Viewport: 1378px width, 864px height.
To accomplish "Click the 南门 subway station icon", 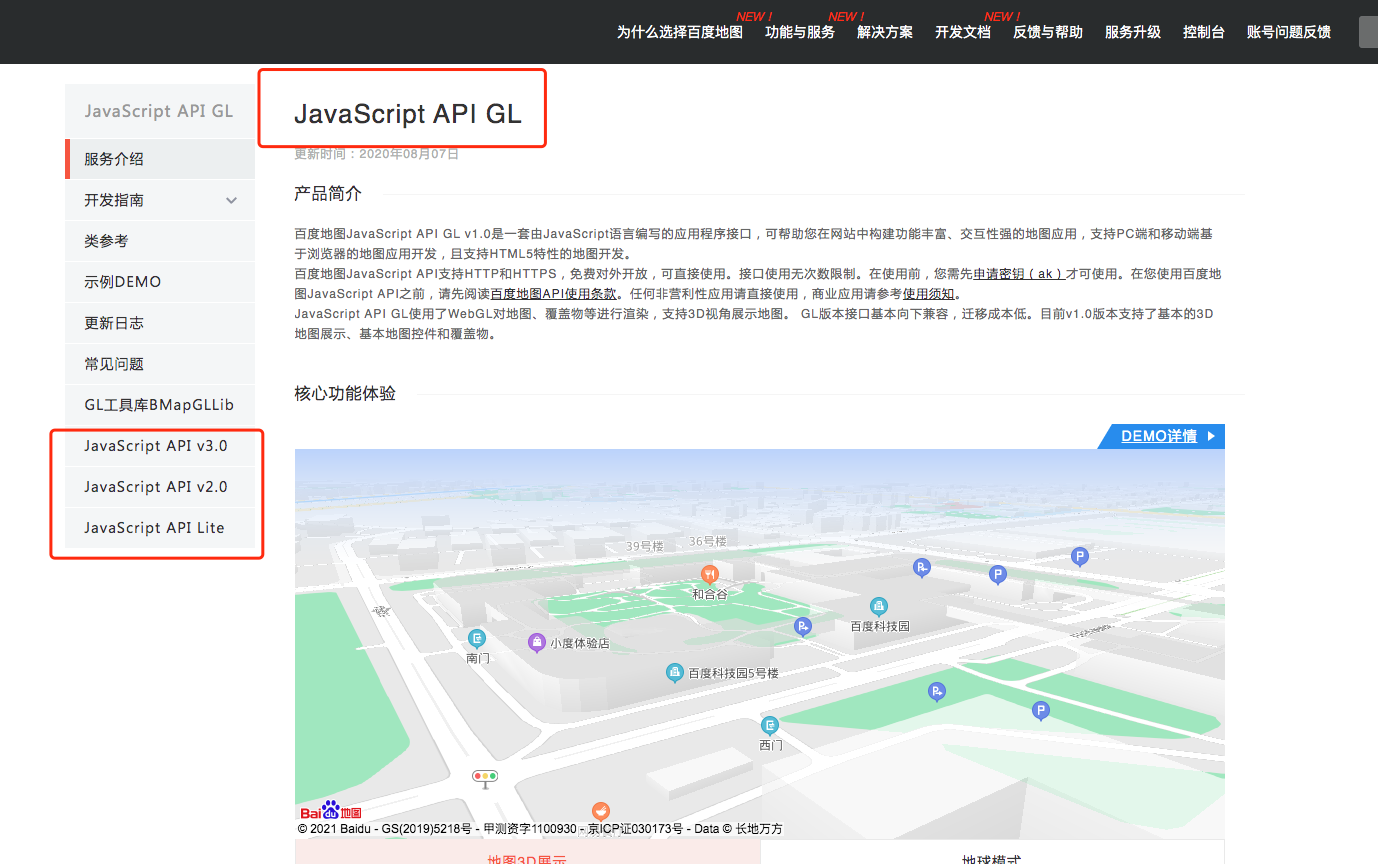I will point(475,638).
